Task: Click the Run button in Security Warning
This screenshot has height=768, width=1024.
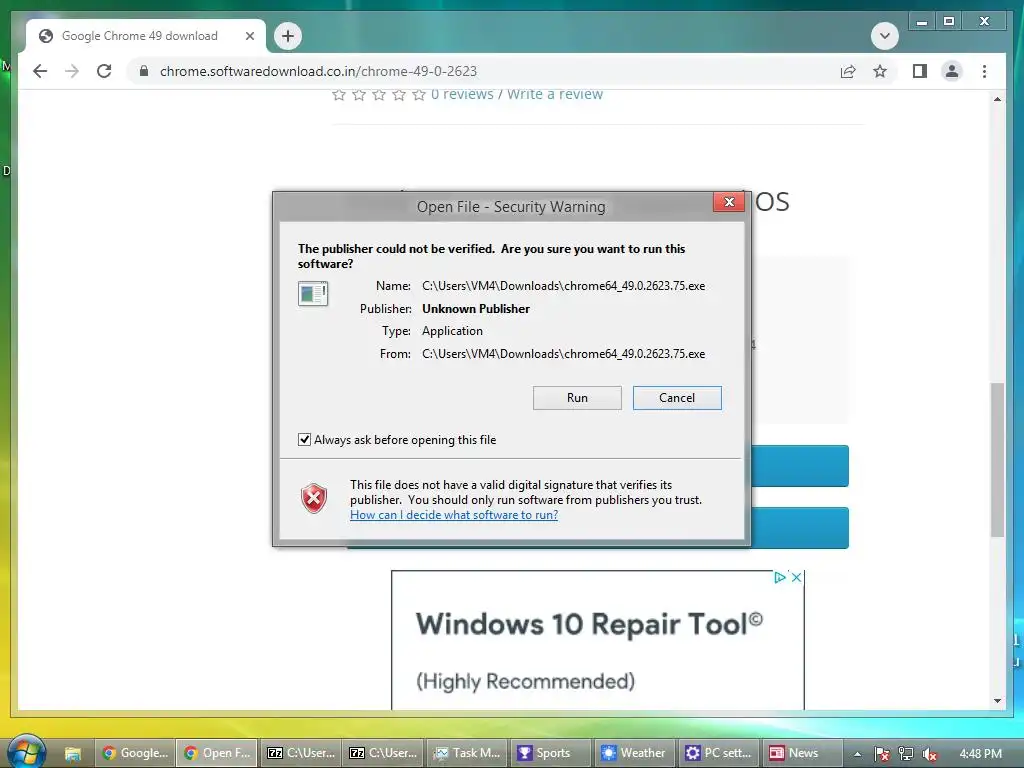Action: [x=577, y=398]
